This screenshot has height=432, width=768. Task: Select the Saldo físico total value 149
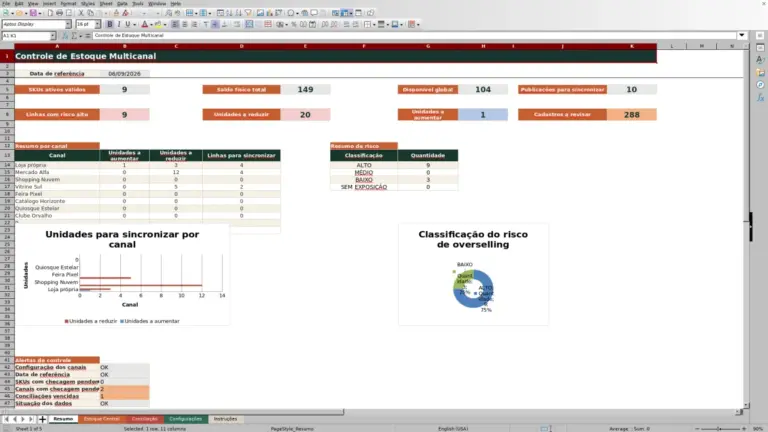305,90
